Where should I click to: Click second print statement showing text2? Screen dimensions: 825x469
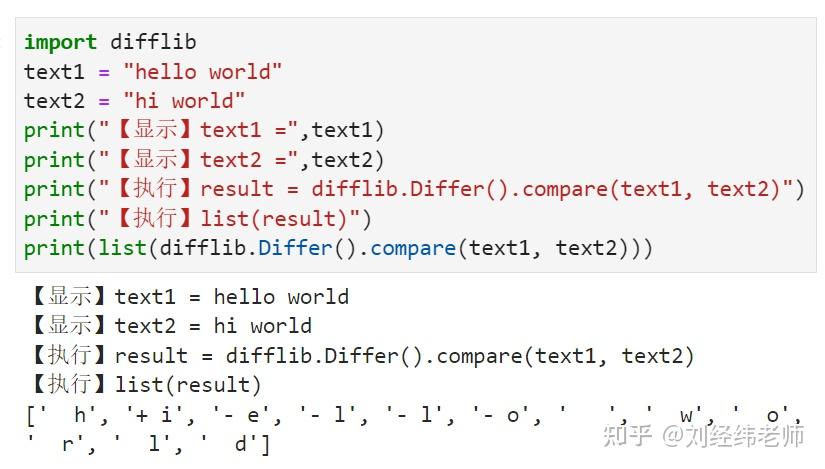click(204, 159)
